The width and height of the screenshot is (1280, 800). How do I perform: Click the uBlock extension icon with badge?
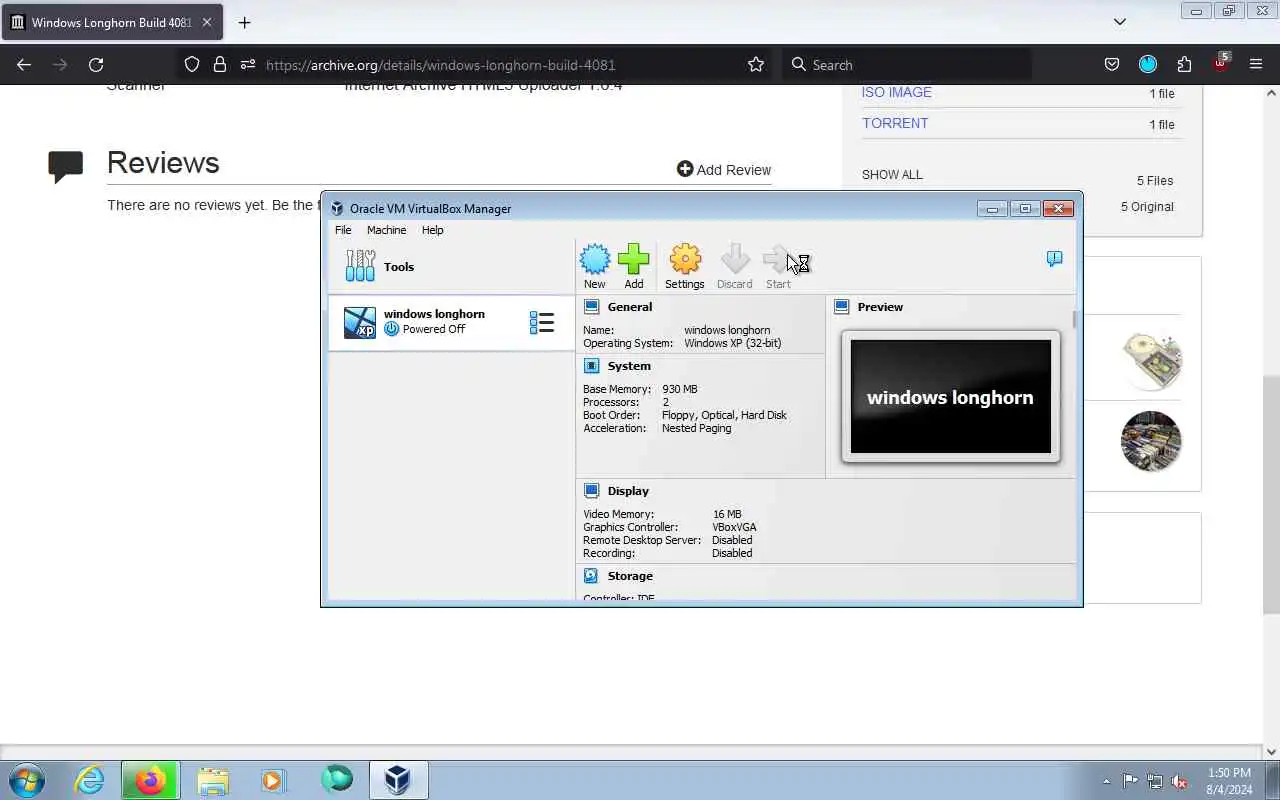click(x=1220, y=63)
